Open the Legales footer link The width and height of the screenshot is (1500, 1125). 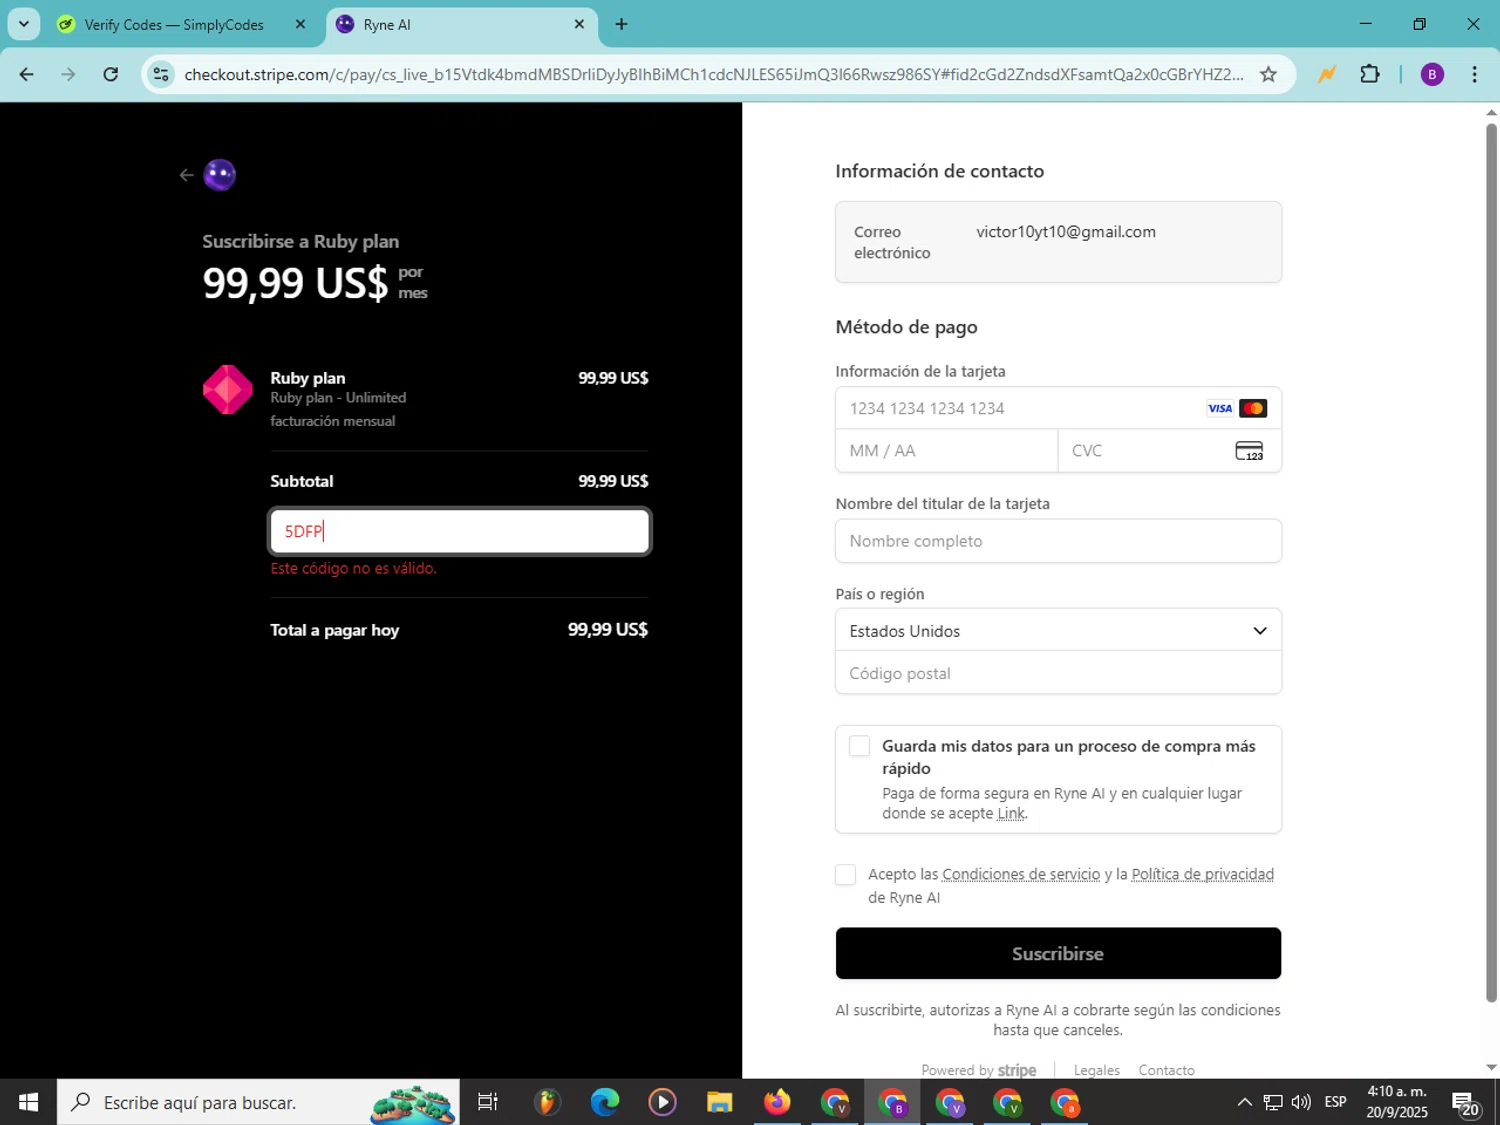click(1096, 1070)
